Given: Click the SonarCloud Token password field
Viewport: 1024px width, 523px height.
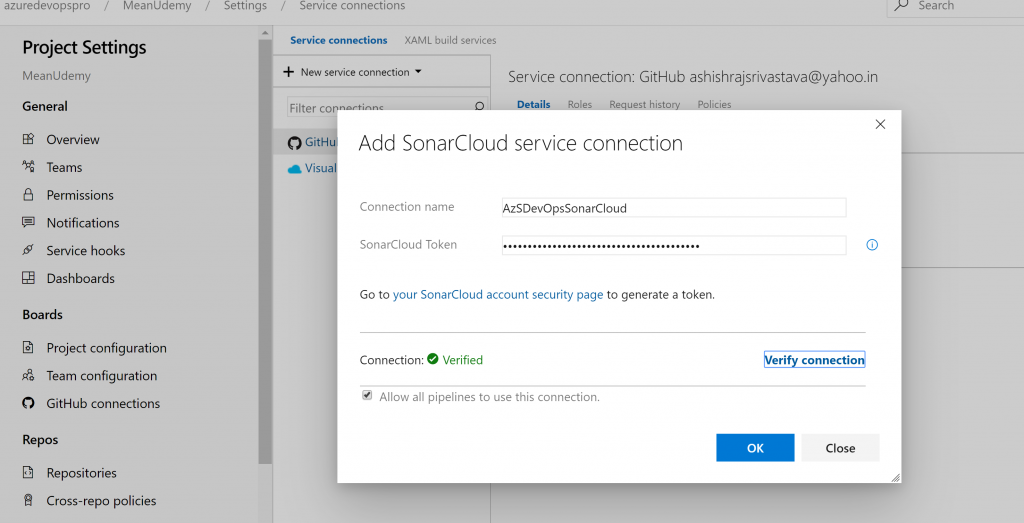Looking at the screenshot, I should (673, 246).
